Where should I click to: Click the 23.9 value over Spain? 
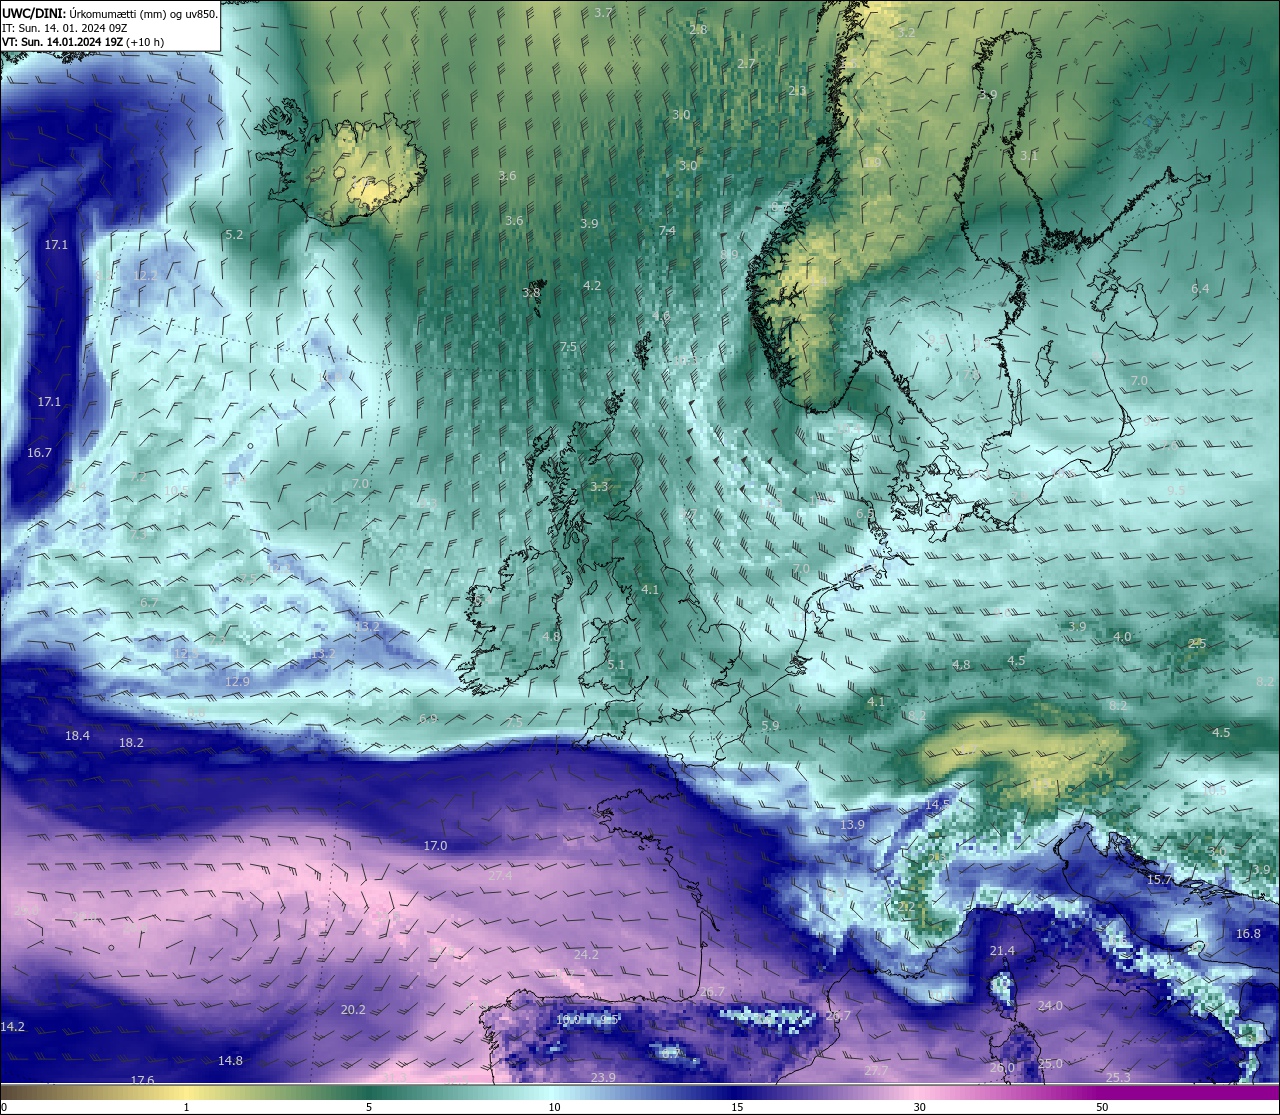(603, 1078)
